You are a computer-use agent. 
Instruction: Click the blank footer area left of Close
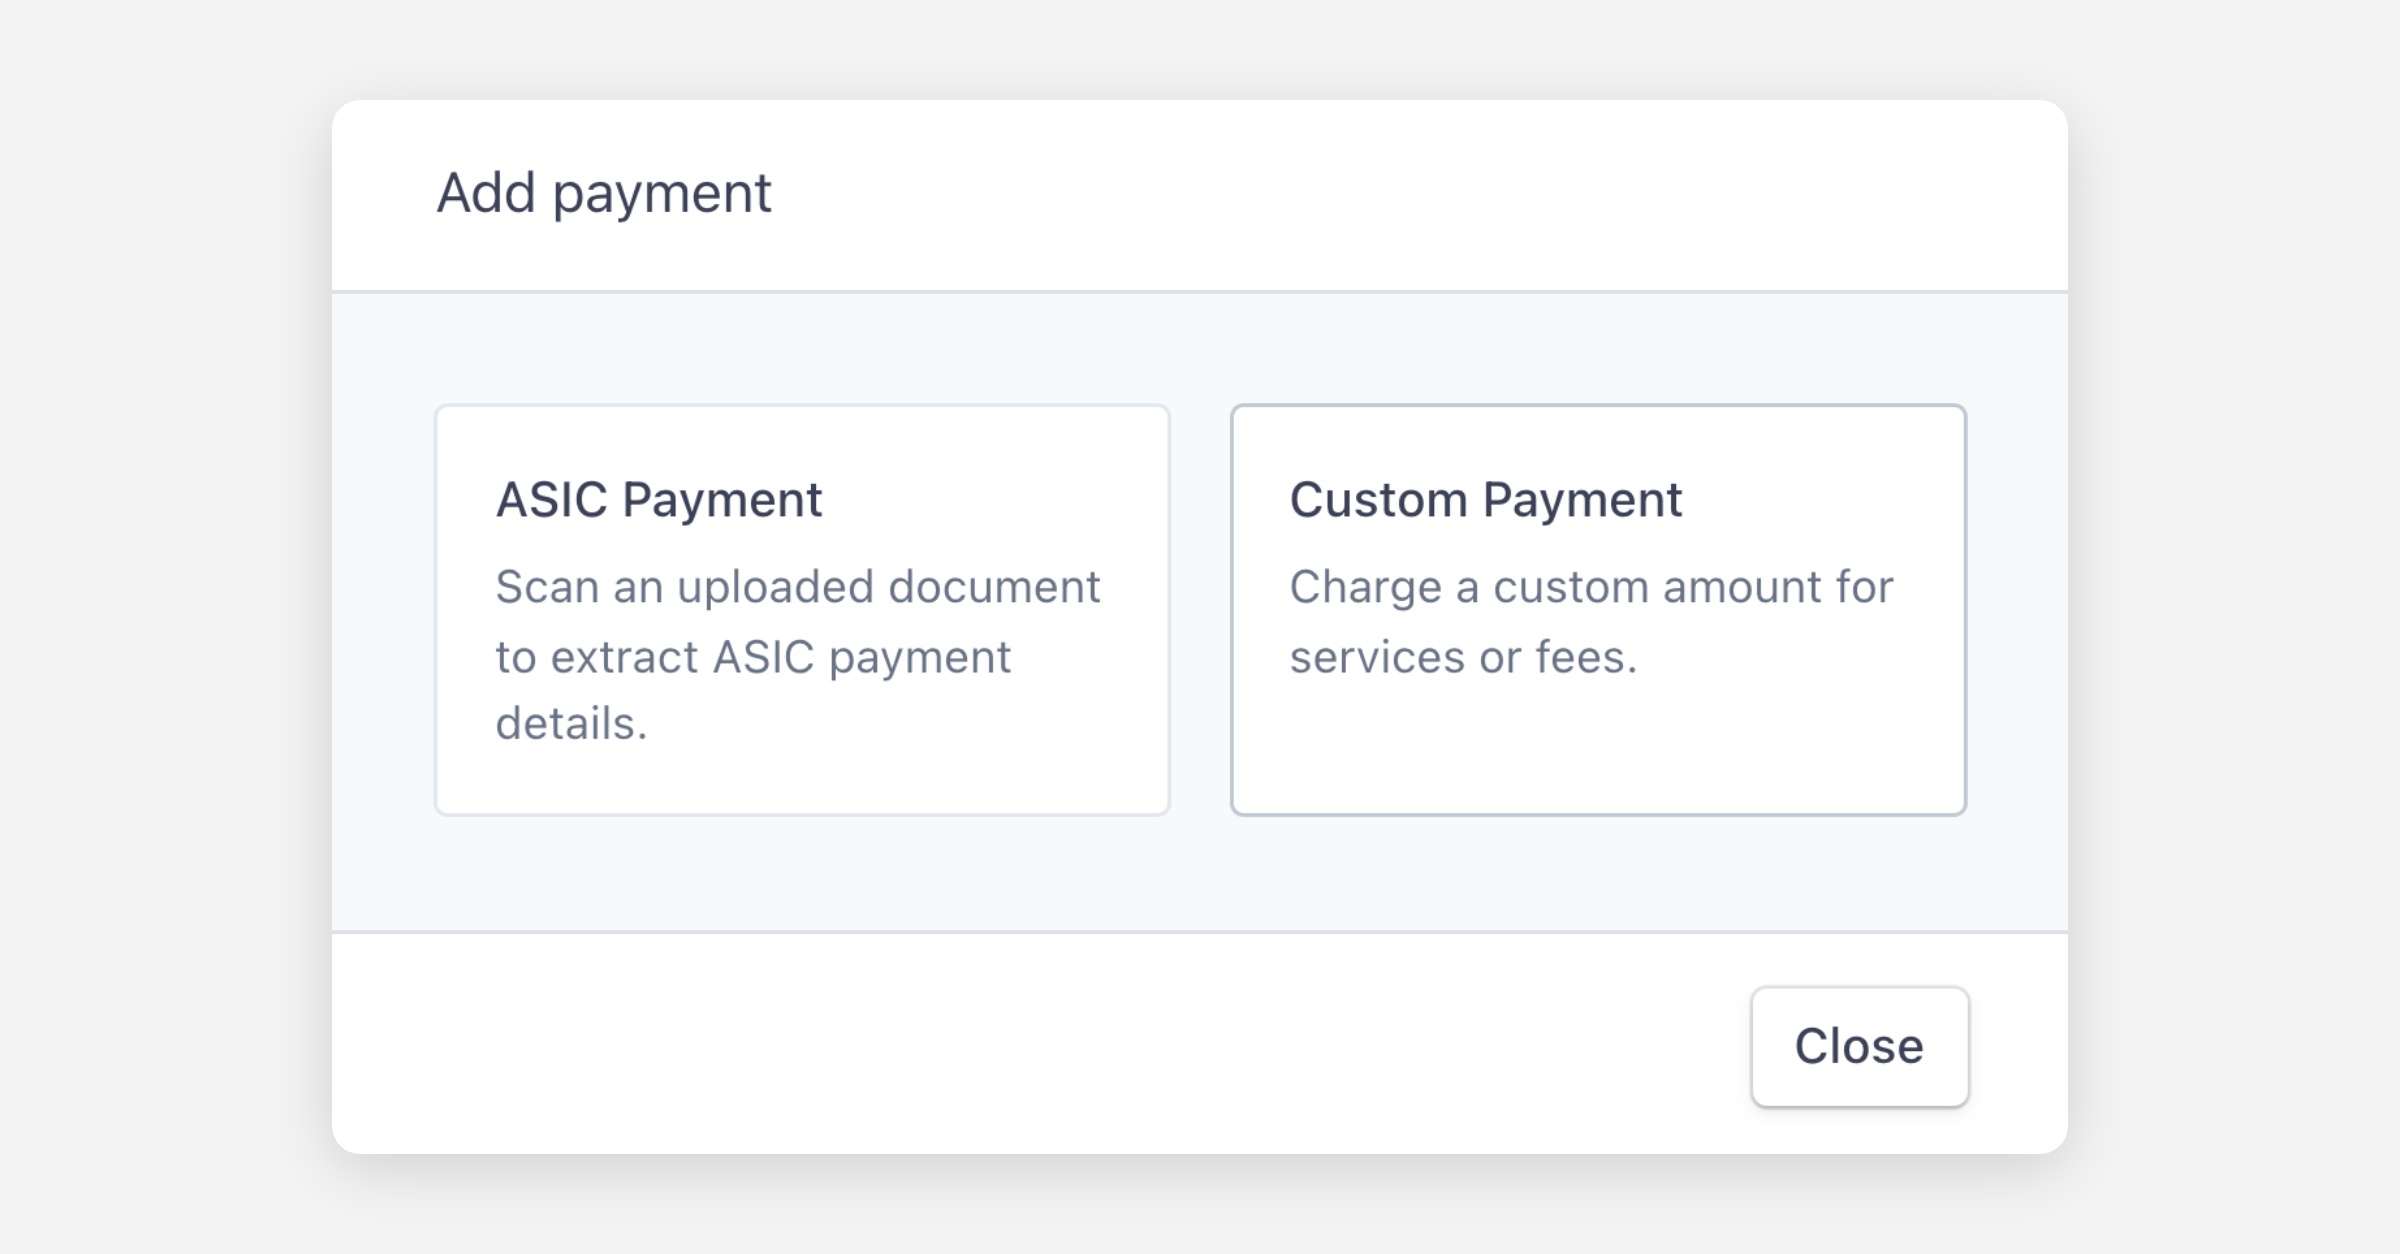pos(1000,1045)
